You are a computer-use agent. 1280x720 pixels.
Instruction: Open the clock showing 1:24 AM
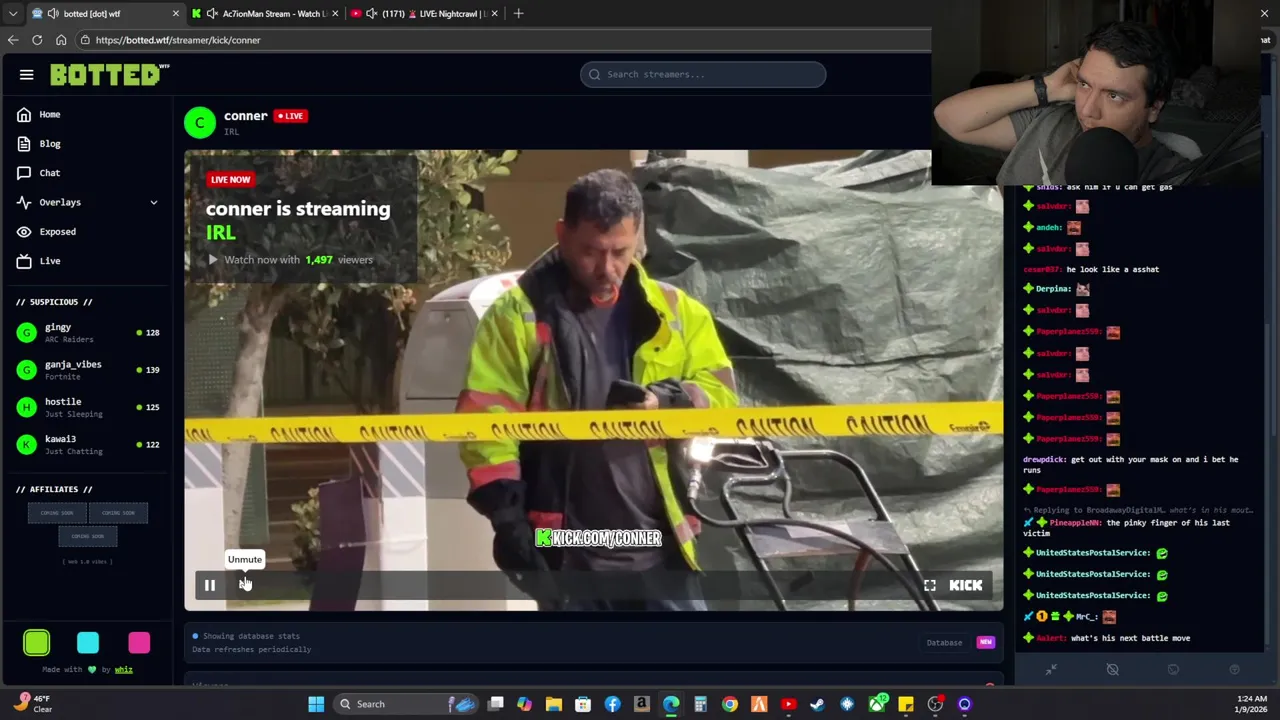click(1254, 704)
